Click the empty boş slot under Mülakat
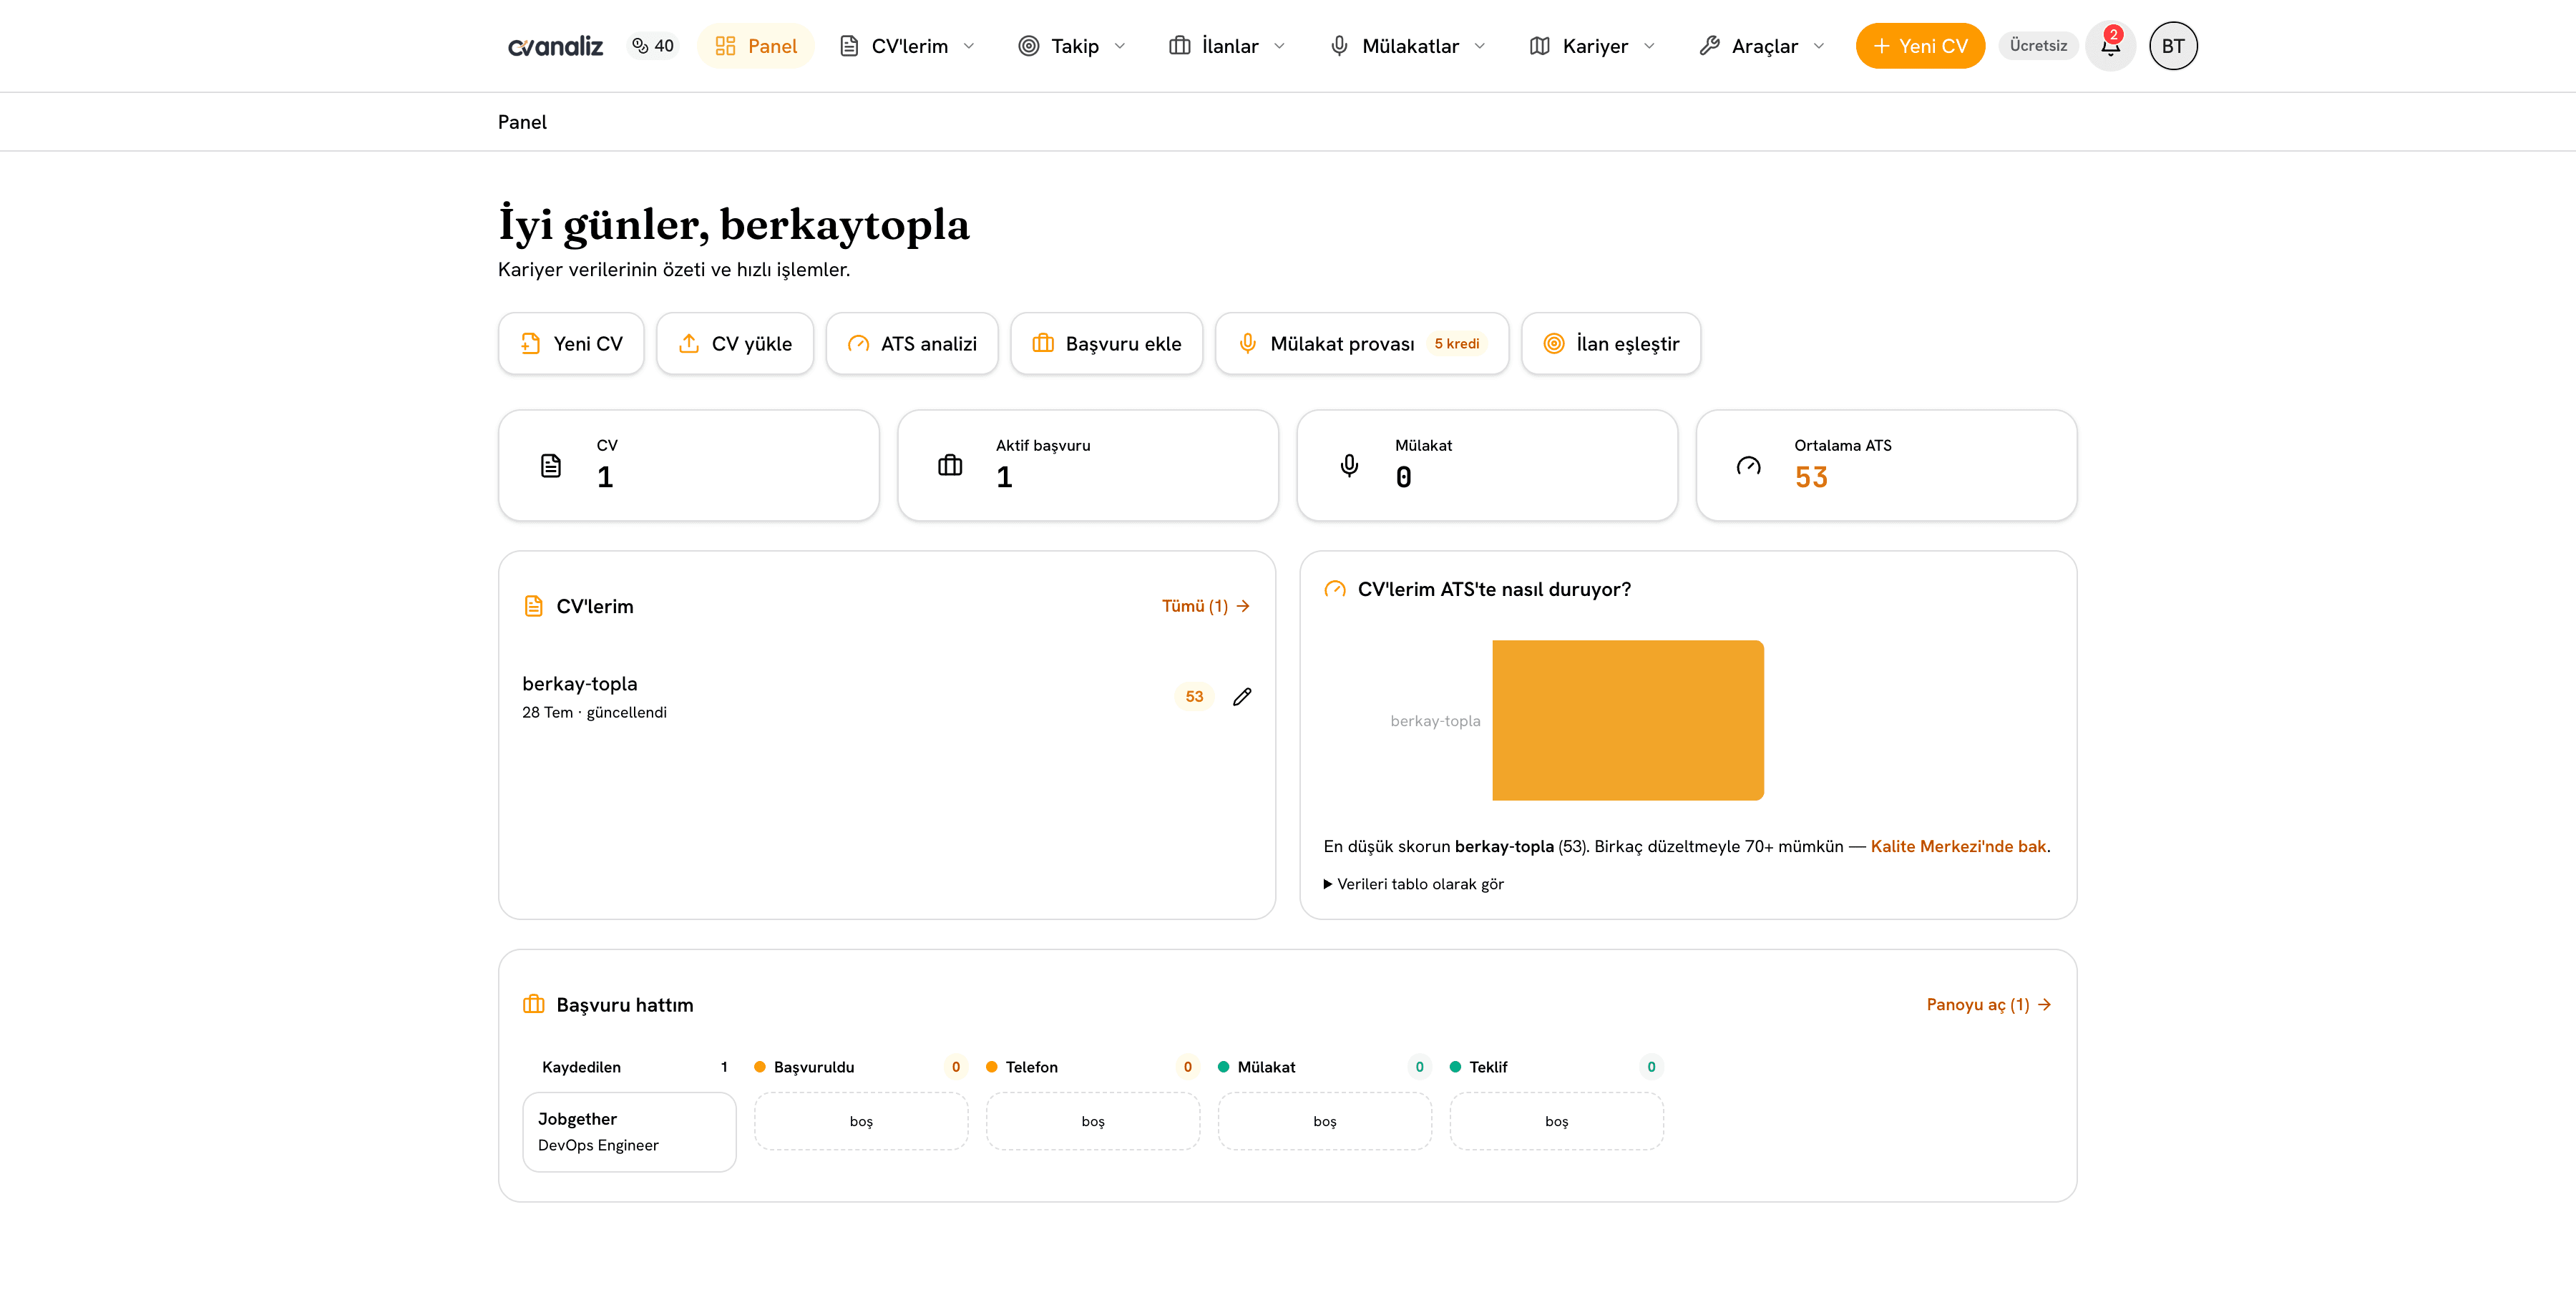 (1325, 1121)
